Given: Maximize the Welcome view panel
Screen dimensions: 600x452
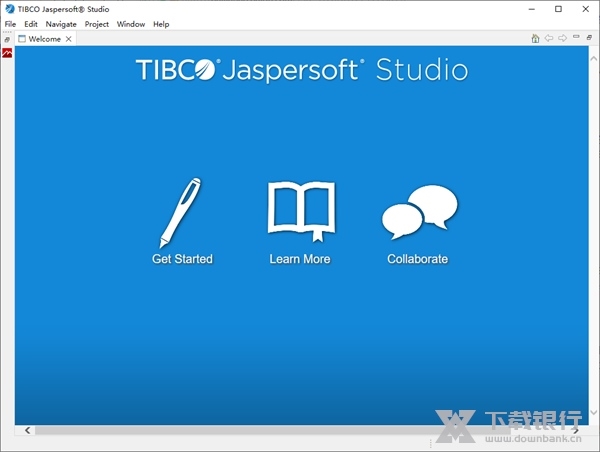Looking at the screenshot, I should [589, 38].
